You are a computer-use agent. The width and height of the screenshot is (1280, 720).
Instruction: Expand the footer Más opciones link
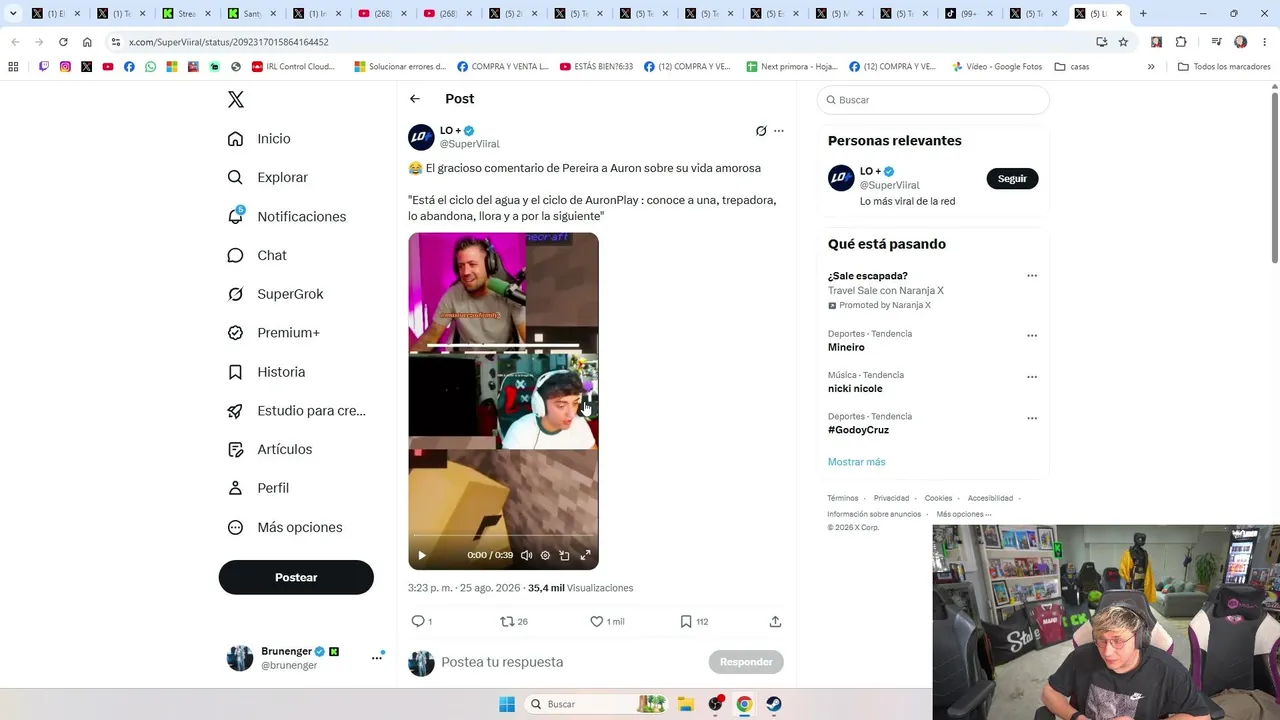pos(964,514)
